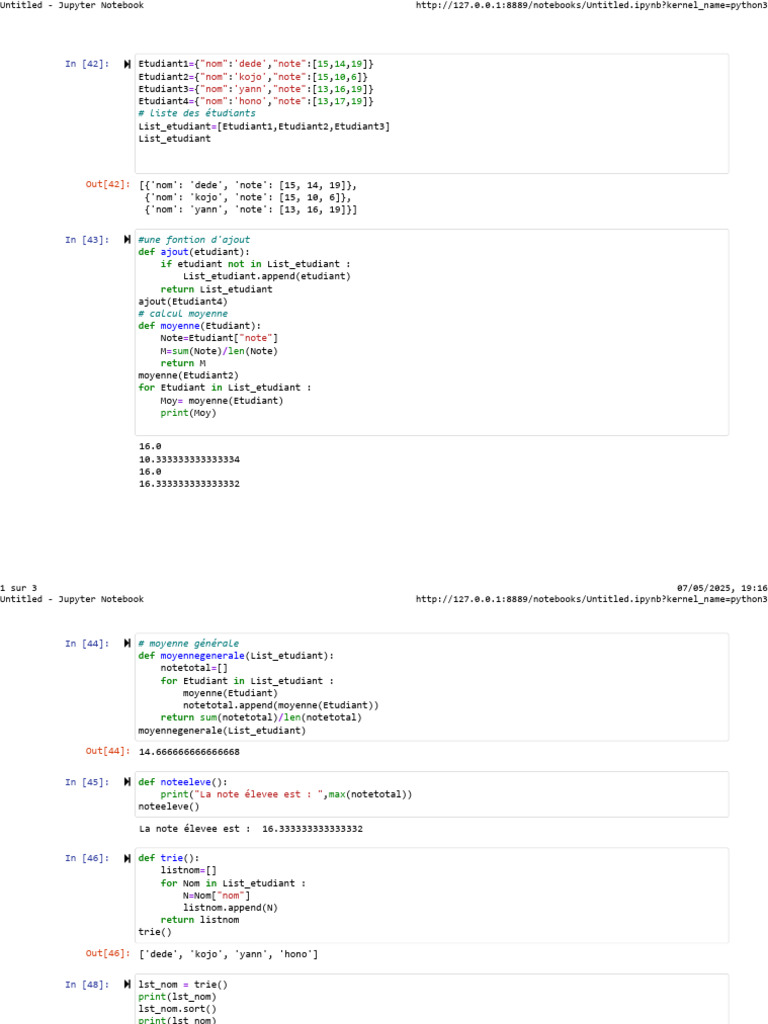Run cell In [44] using its run icon
The width and height of the screenshot is (768, 1024).
127,643
